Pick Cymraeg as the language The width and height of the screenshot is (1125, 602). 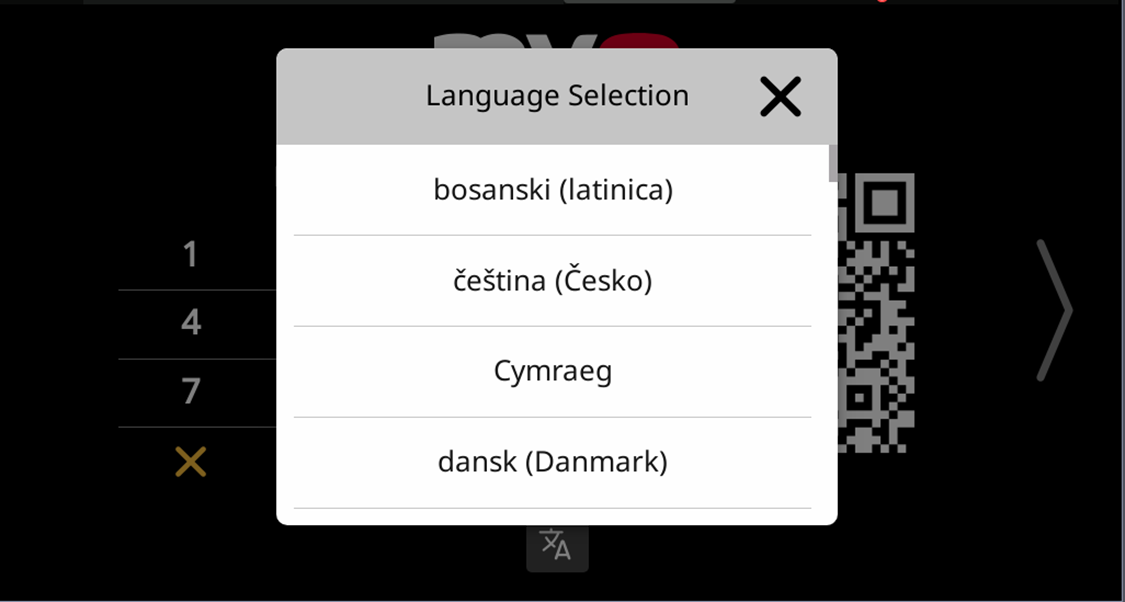click(552, 371)
